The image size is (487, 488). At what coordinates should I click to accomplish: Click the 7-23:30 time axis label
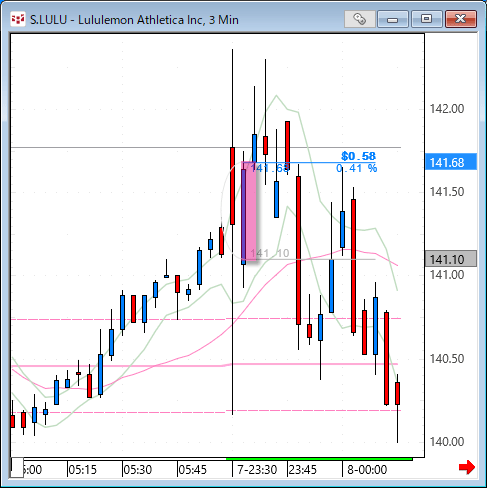(x=257, y=470)
